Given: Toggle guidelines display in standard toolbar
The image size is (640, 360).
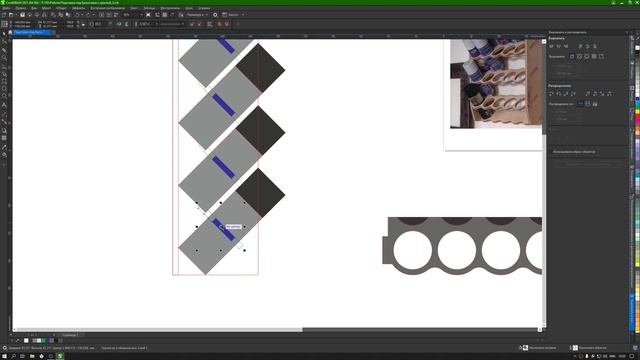Looking at the screenshot, I should 172,15.
